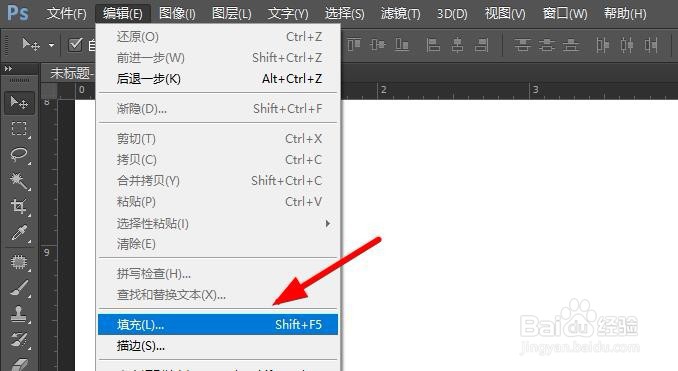Select the Move tool in toolbox
This screenshot has width=678, height=371.
19,102
